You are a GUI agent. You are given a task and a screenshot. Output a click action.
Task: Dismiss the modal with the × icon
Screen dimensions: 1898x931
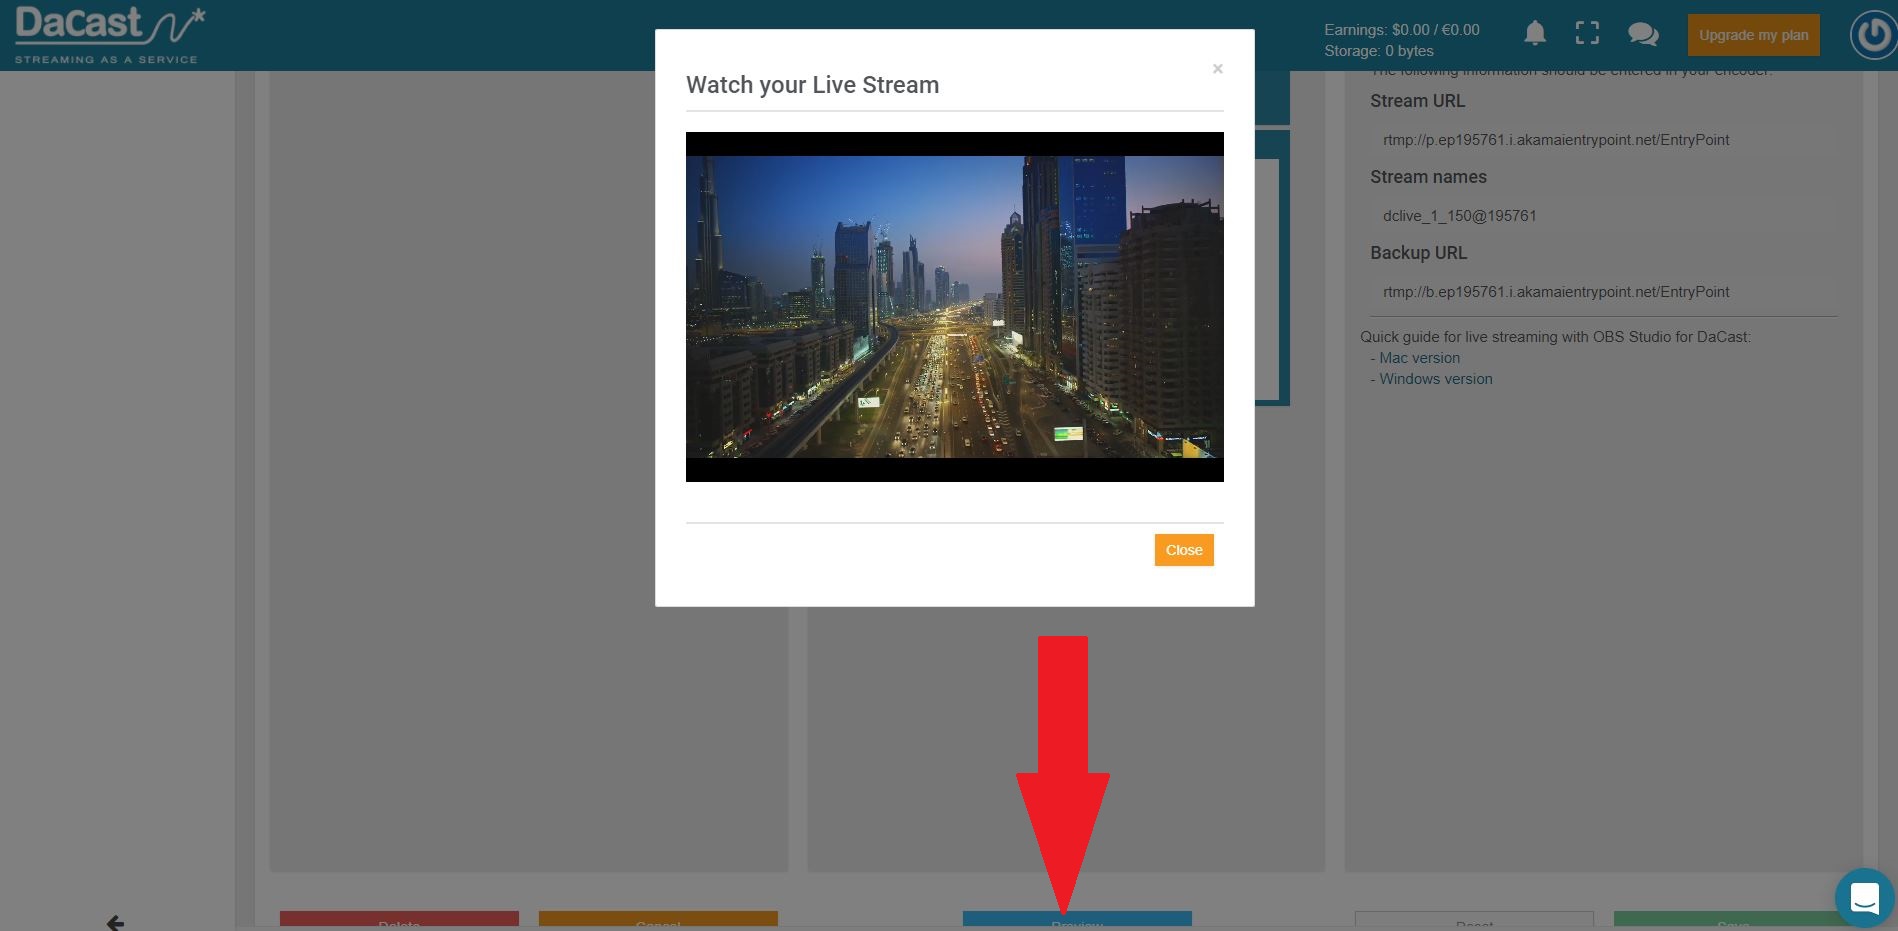point(1217,69)
